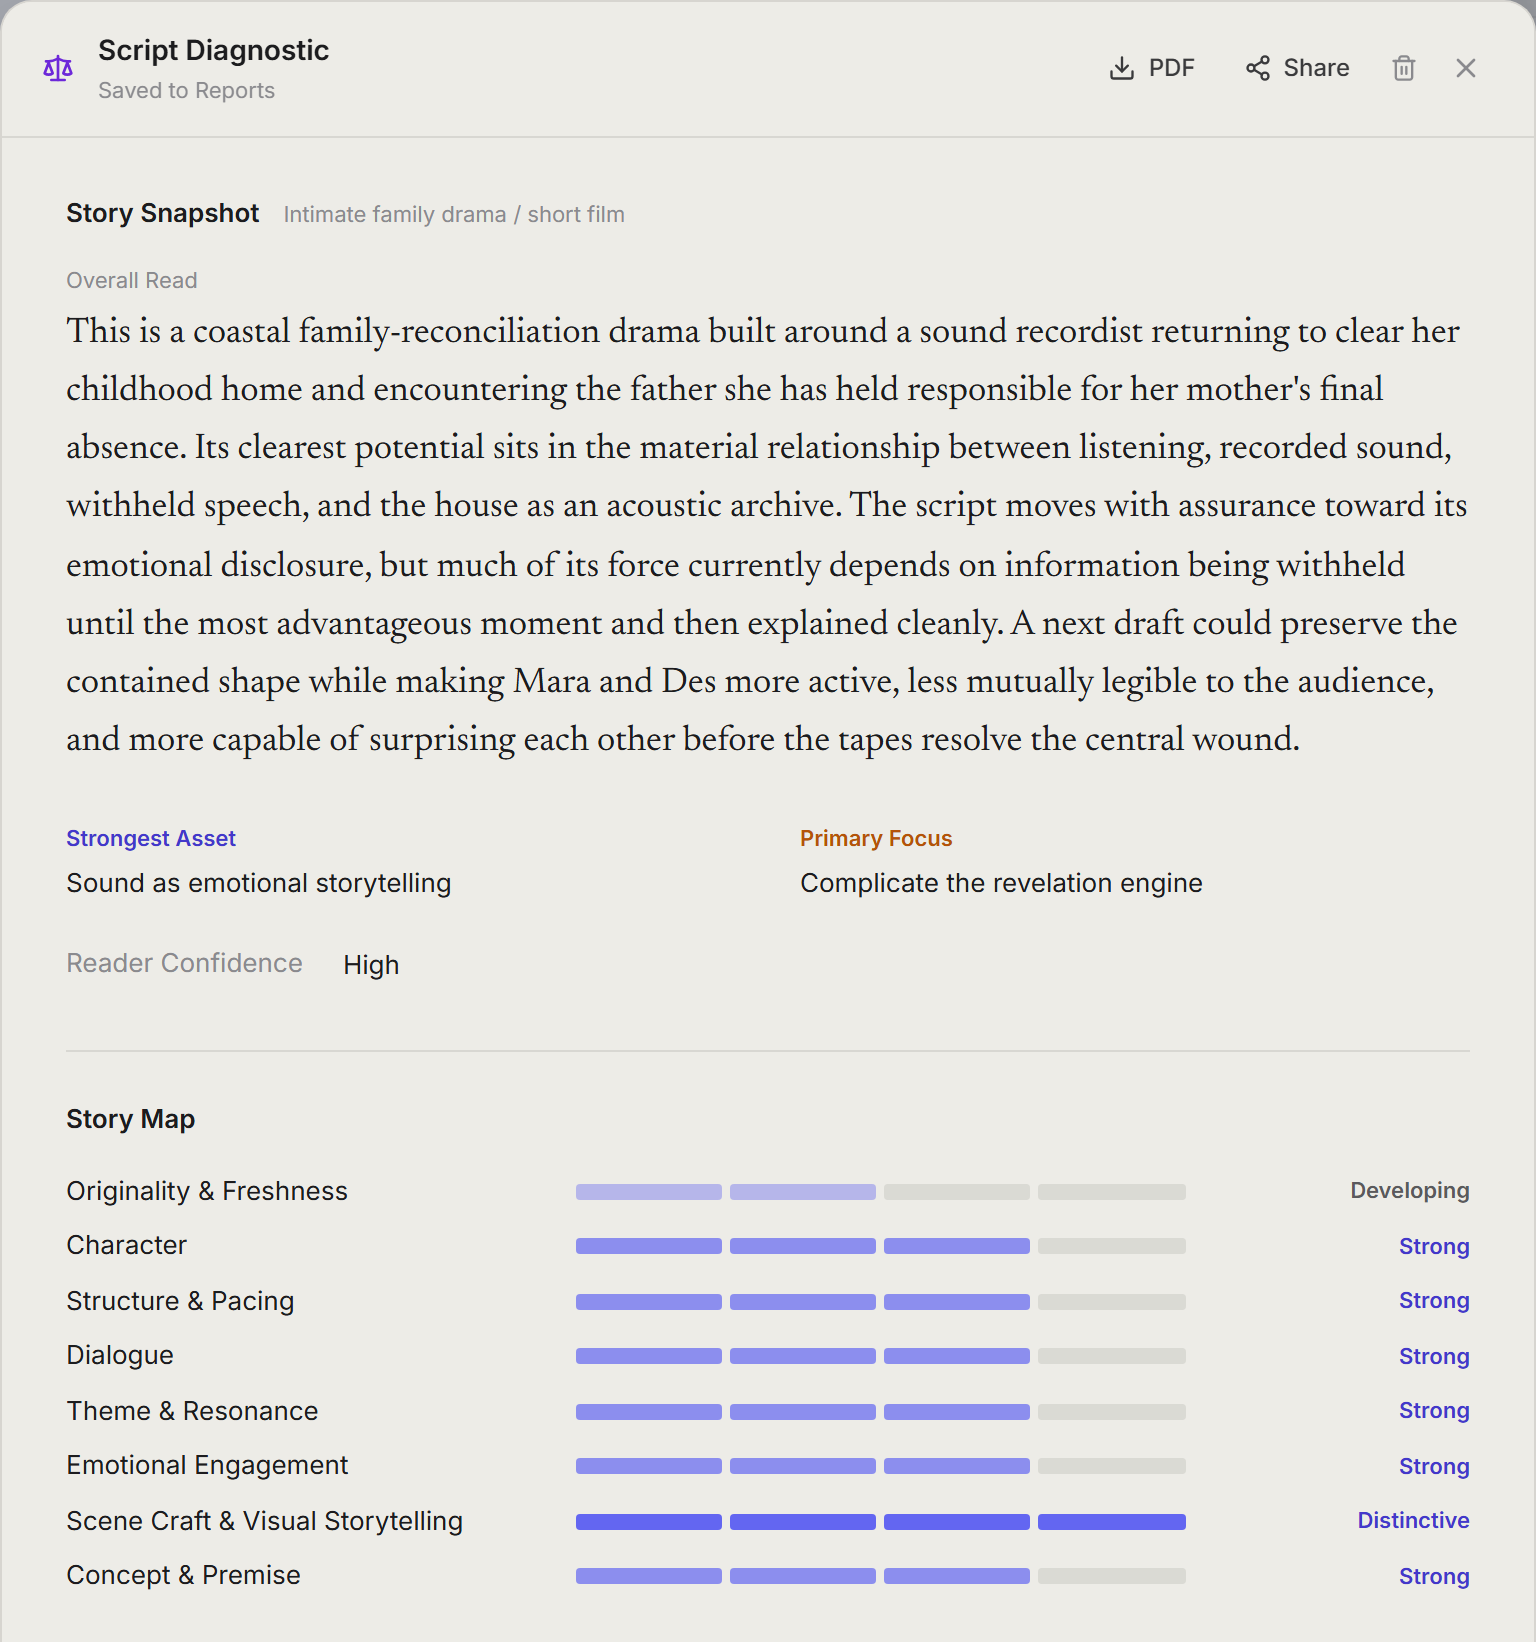
Task: Click the Scene Craft rating bar
Action: 881,1522
